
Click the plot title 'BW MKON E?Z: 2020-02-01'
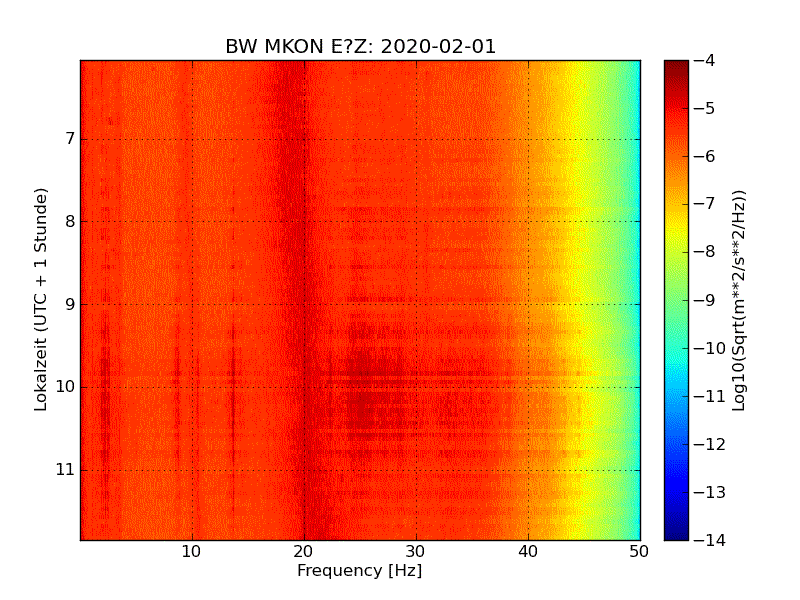pyautogui.click(x=360, y=46)
